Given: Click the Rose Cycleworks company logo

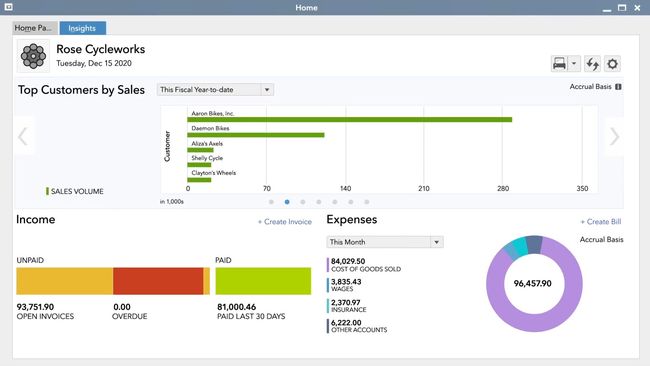Looking at the screenshot, I should coord(33,56).
